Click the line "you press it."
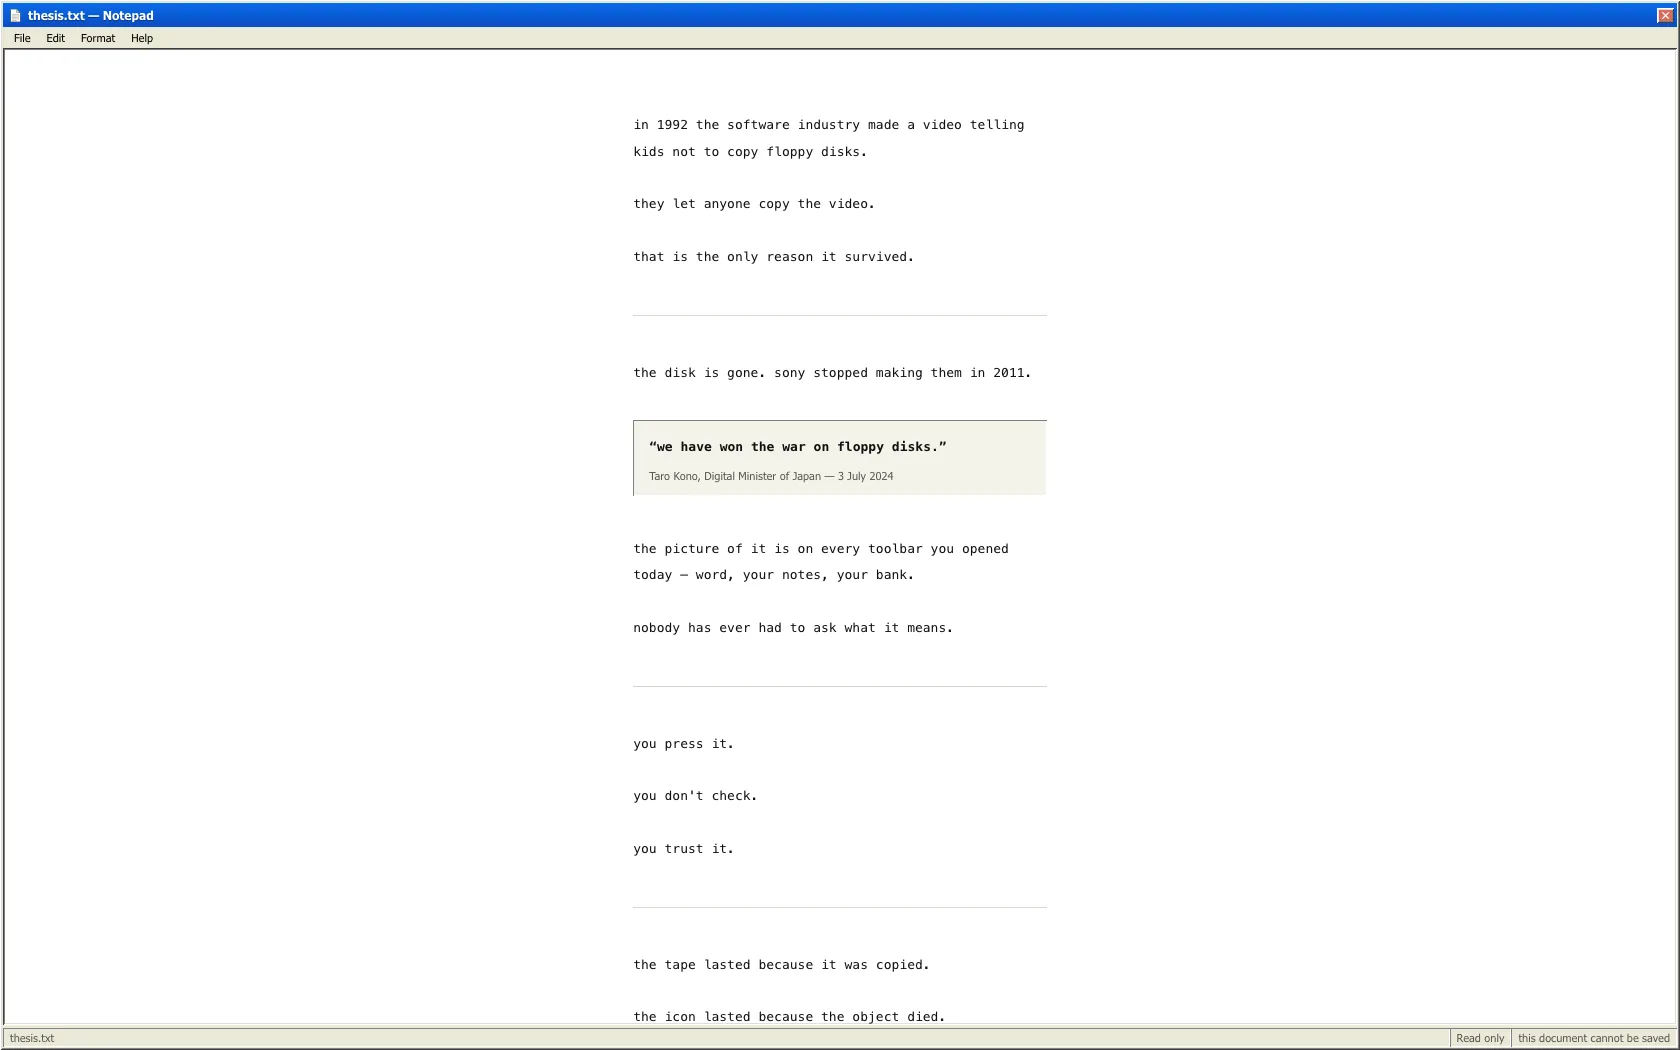This screenshot has width=1680, height=1050. coord(683,744)
